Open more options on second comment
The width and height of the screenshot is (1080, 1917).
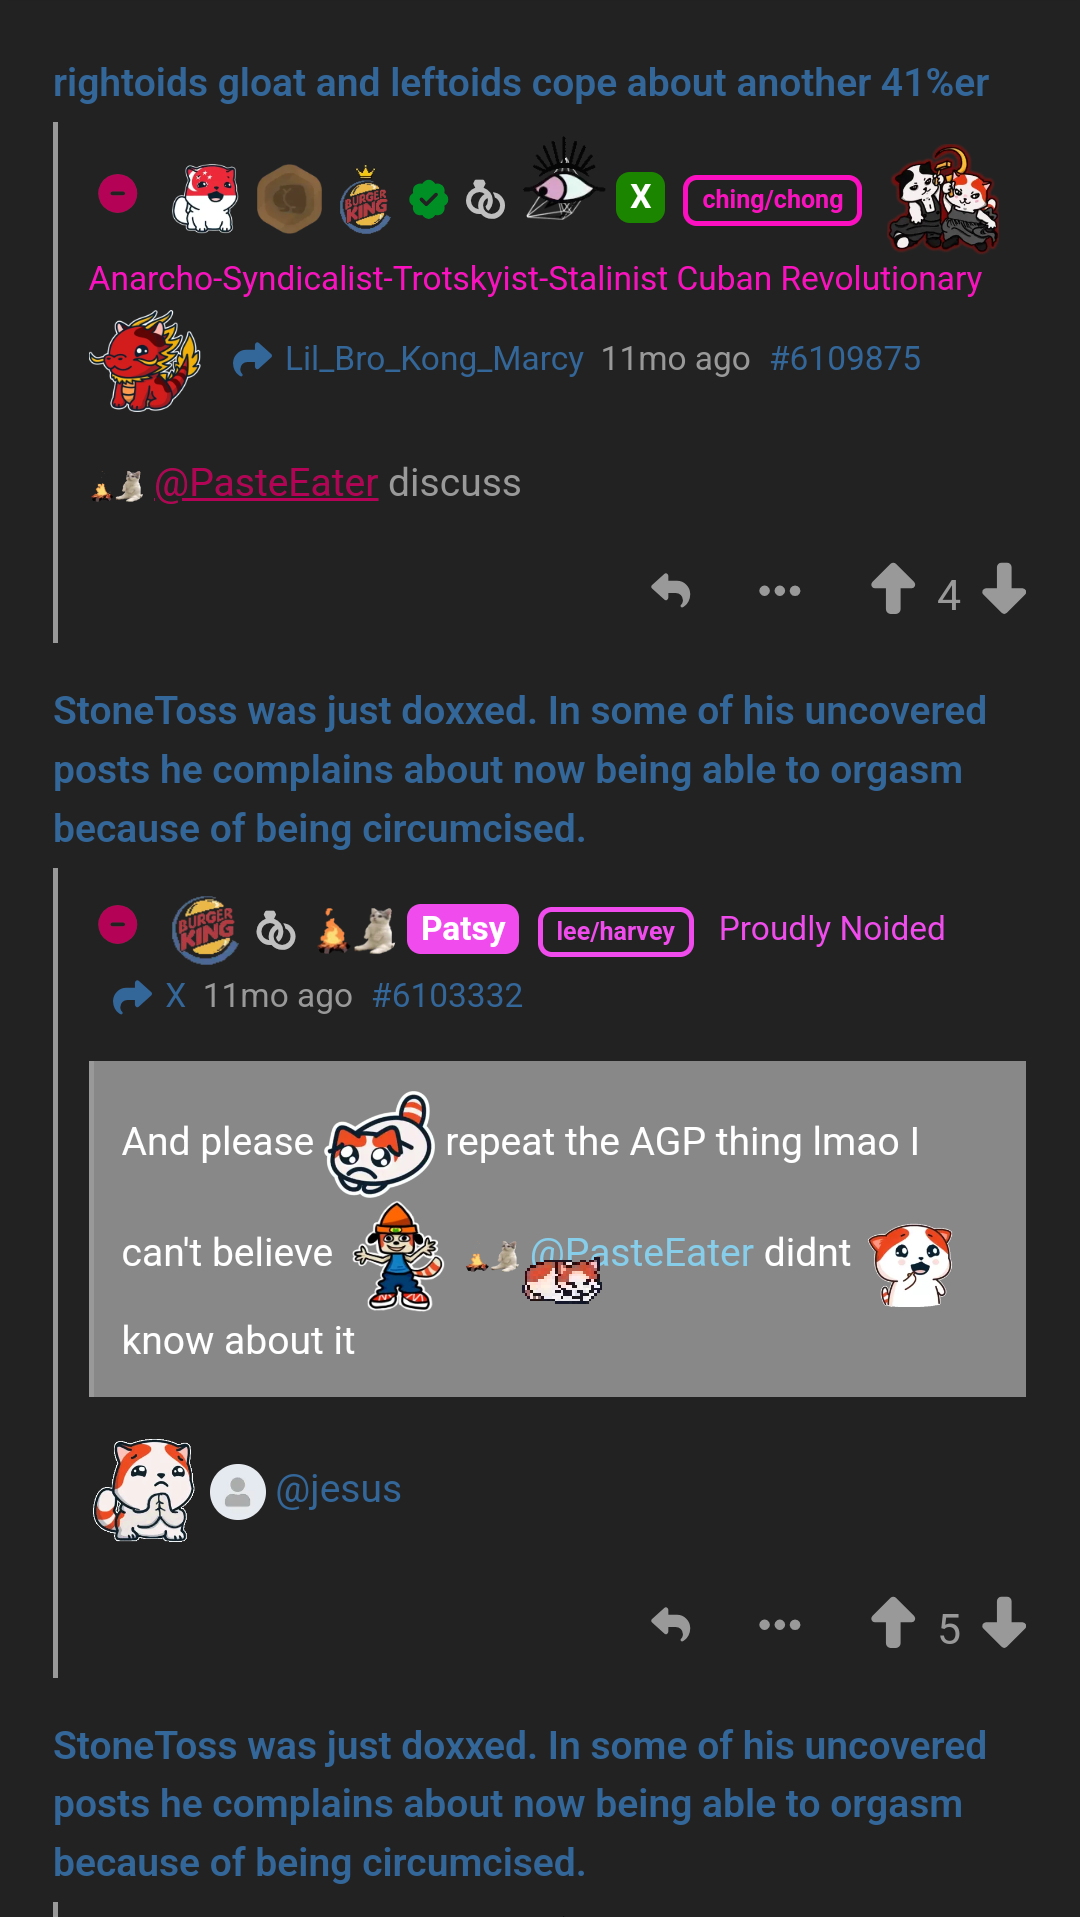(x=779, y=1625)
